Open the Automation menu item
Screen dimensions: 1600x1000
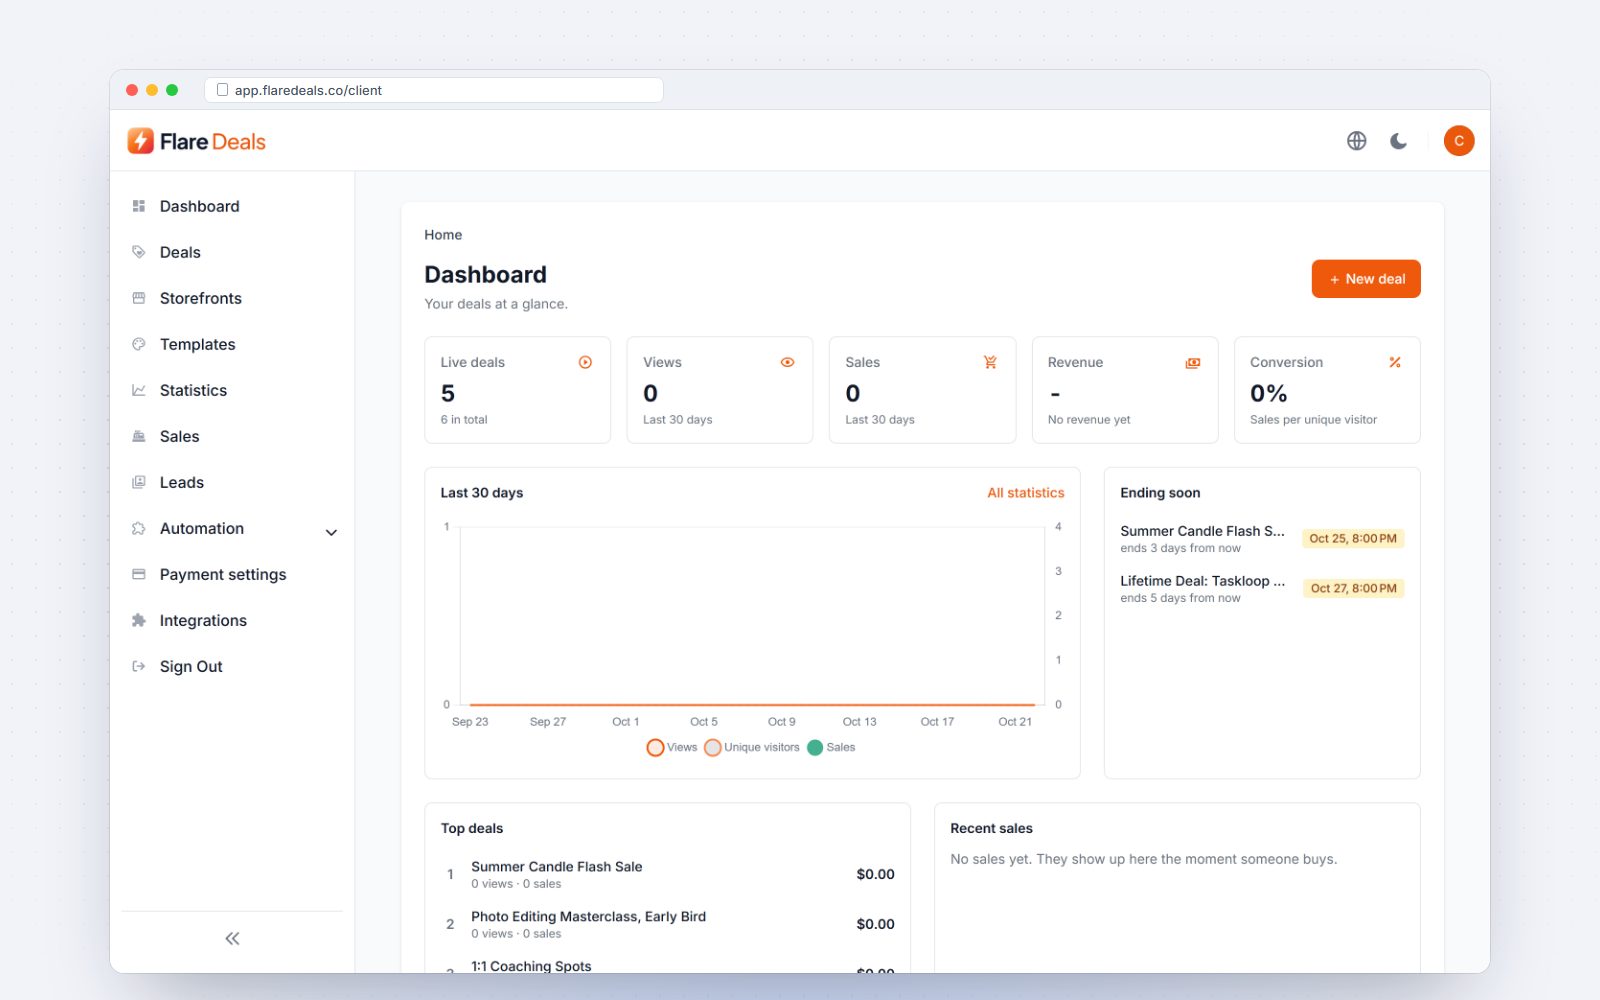[202, 528]
